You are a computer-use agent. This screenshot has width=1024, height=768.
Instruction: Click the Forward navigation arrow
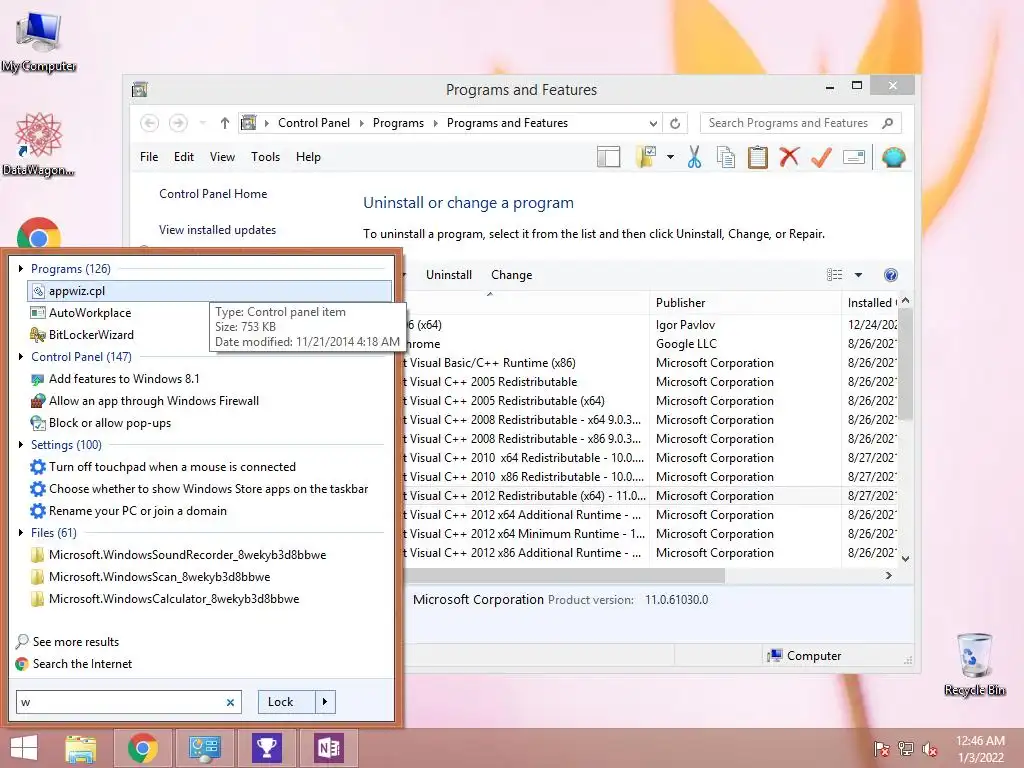tap(178, 123)
